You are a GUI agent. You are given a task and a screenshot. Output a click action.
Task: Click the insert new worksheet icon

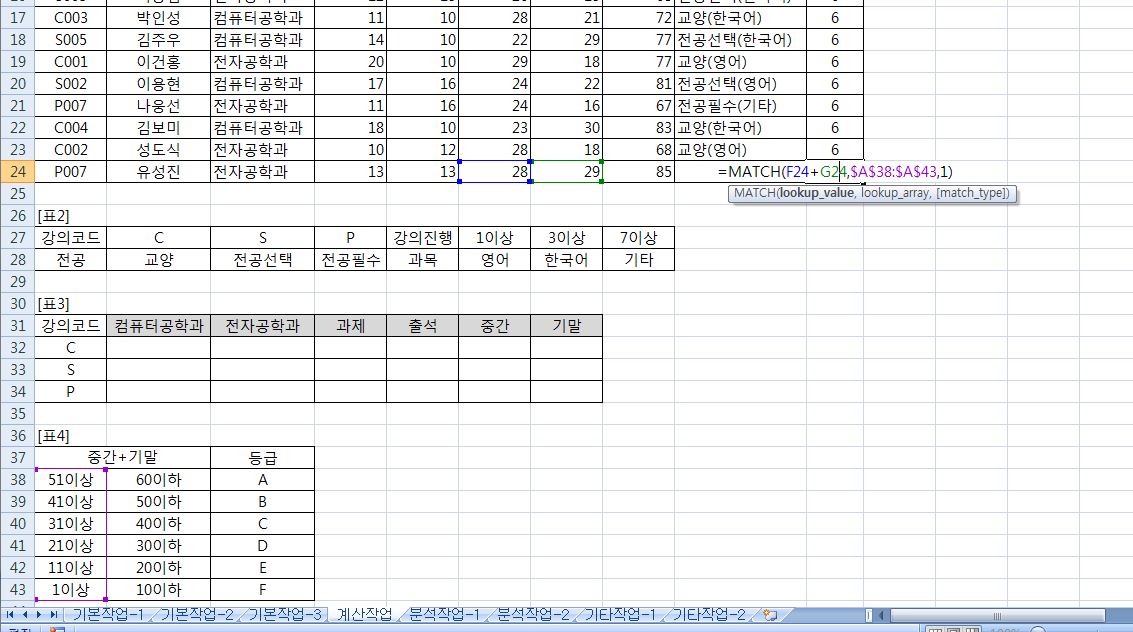(x=769, y=614)
